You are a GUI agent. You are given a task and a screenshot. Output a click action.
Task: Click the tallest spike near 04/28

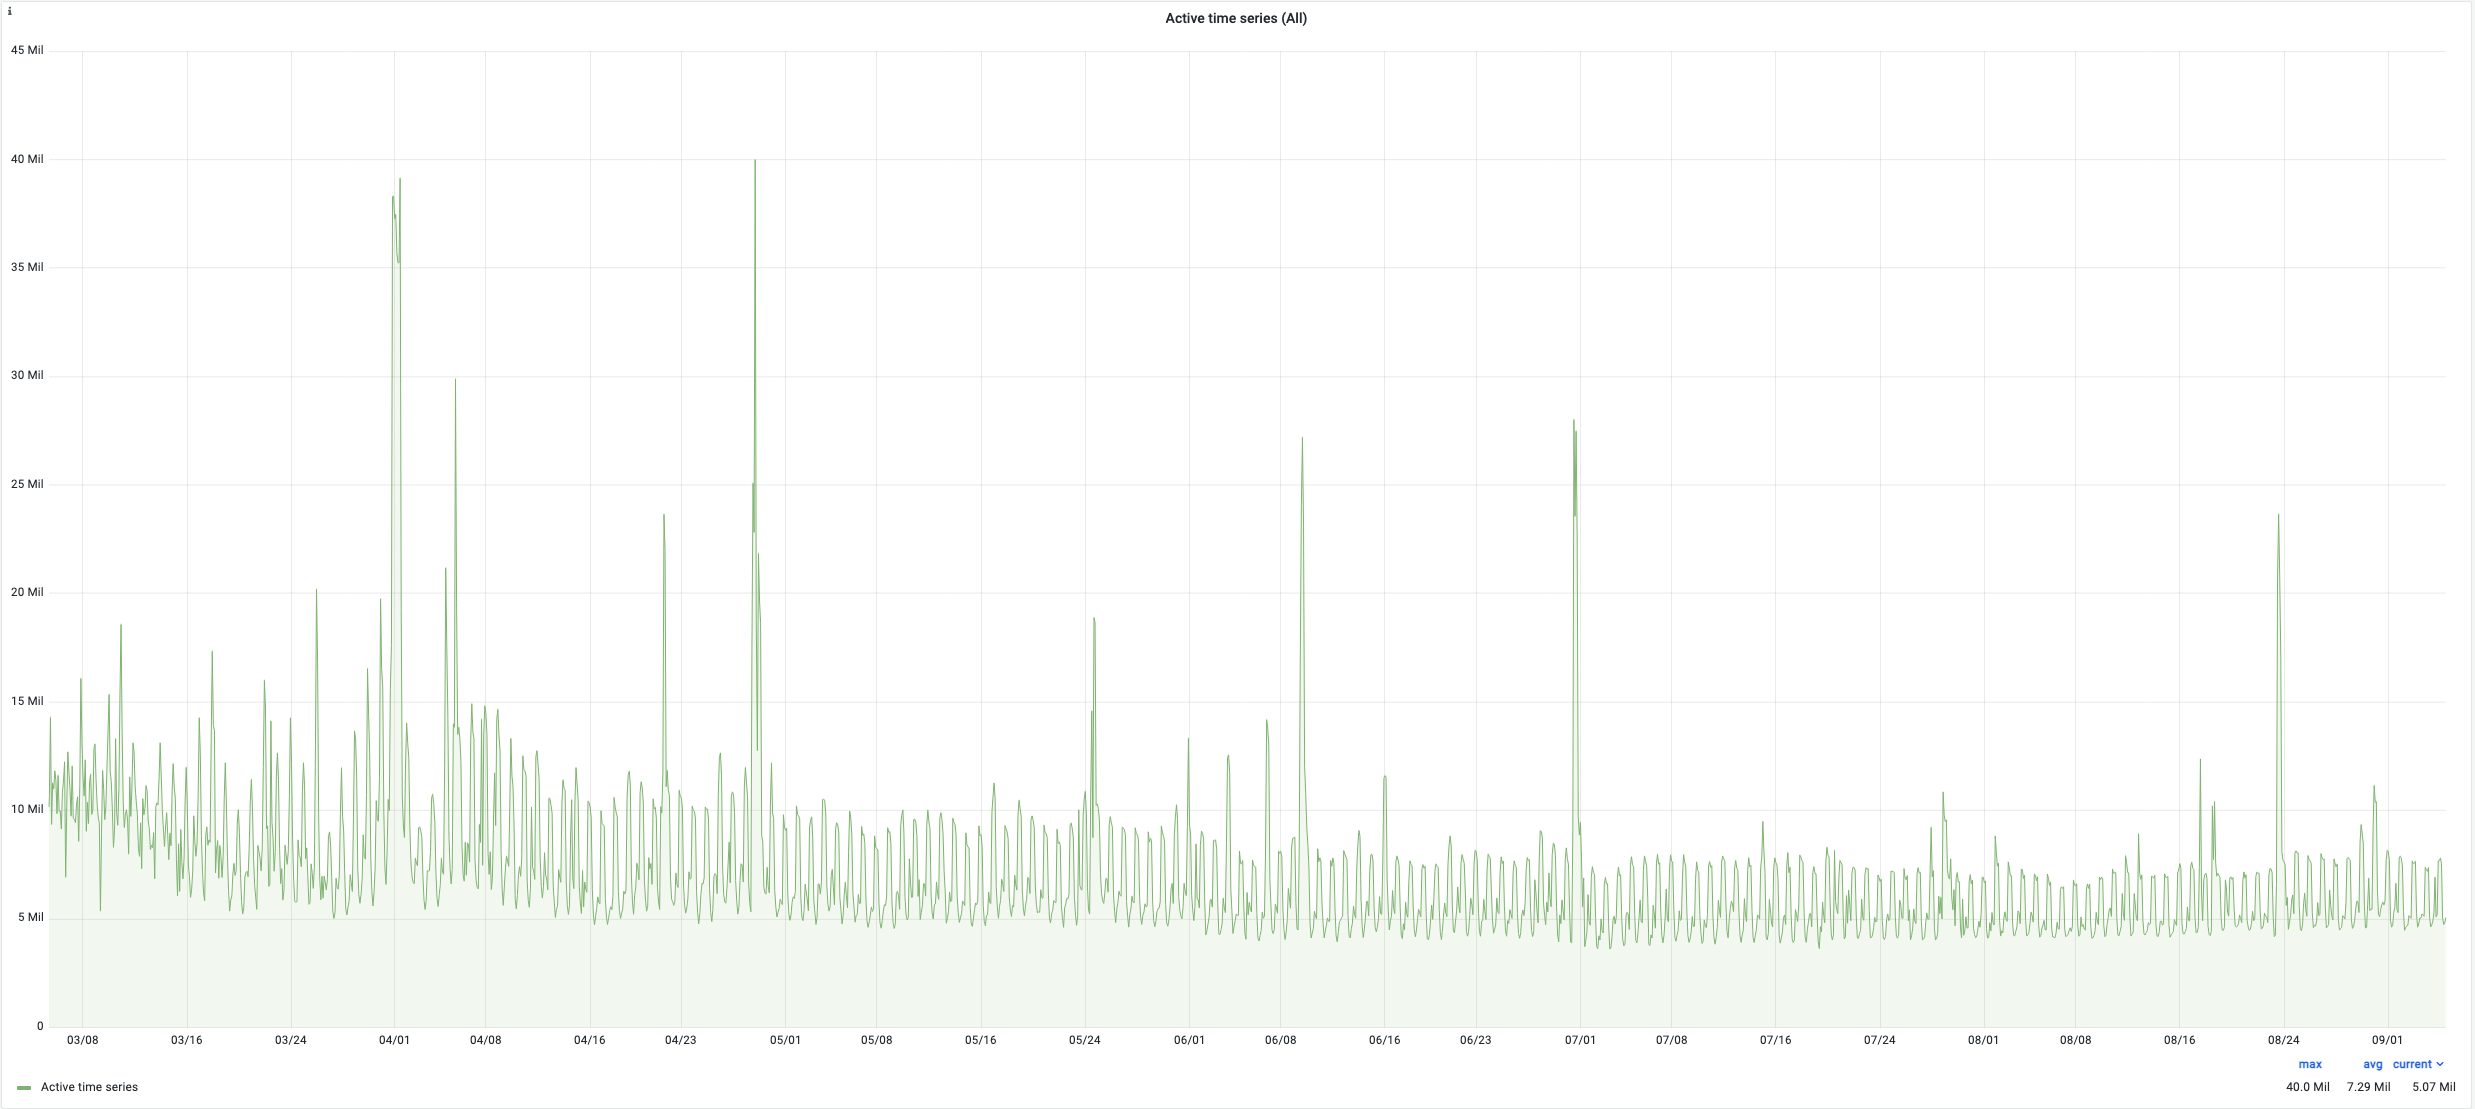[x=754, y=160]
